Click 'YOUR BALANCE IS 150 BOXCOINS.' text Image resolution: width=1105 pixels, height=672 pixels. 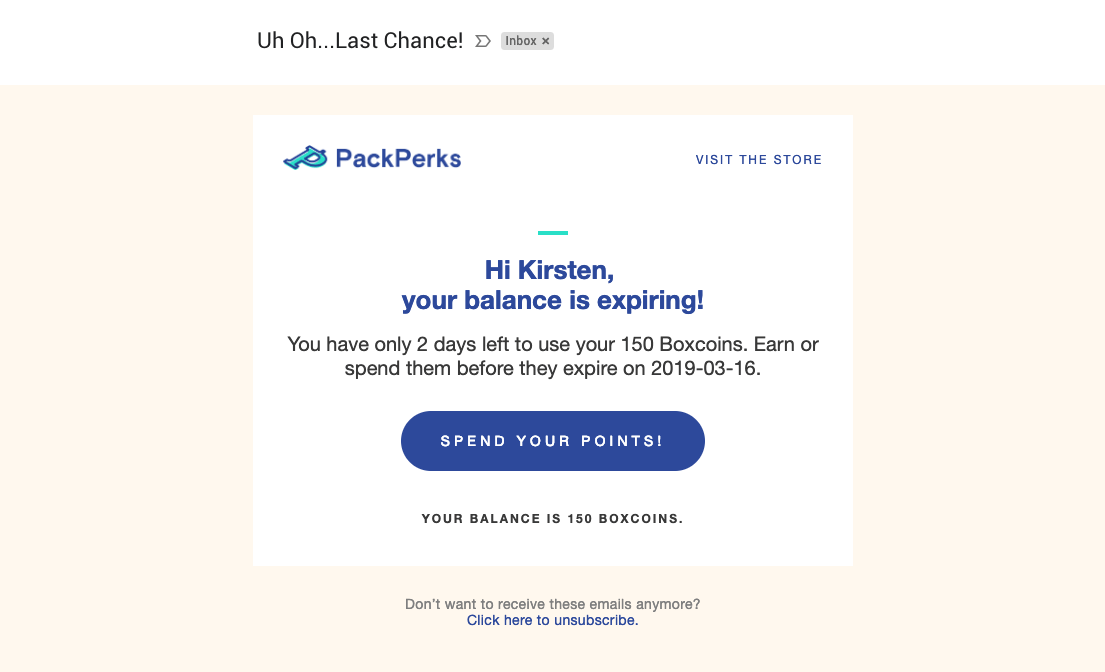[x=552, y=519]
